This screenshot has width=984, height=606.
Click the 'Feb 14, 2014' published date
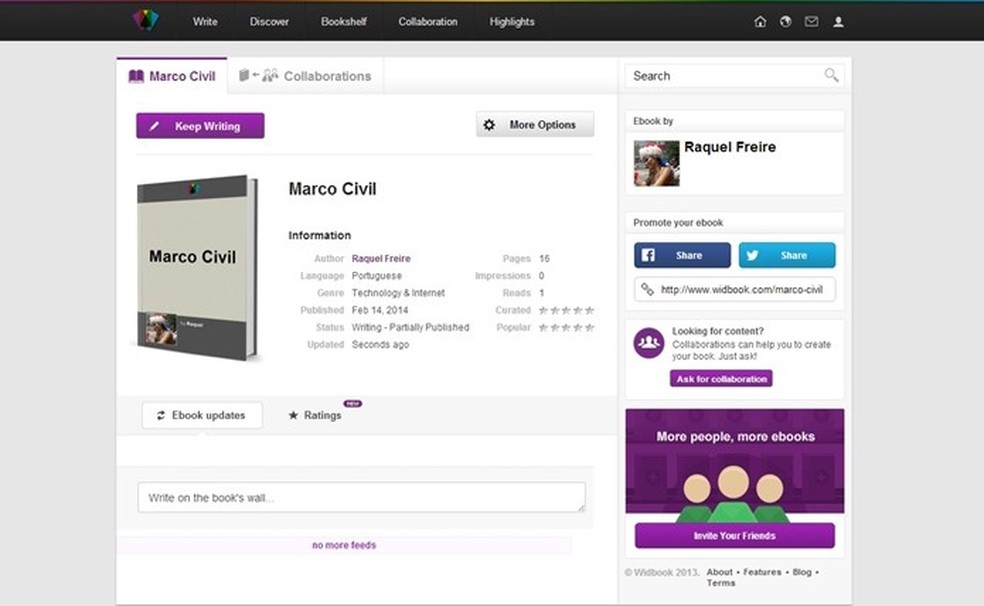[x=380, y=310]
